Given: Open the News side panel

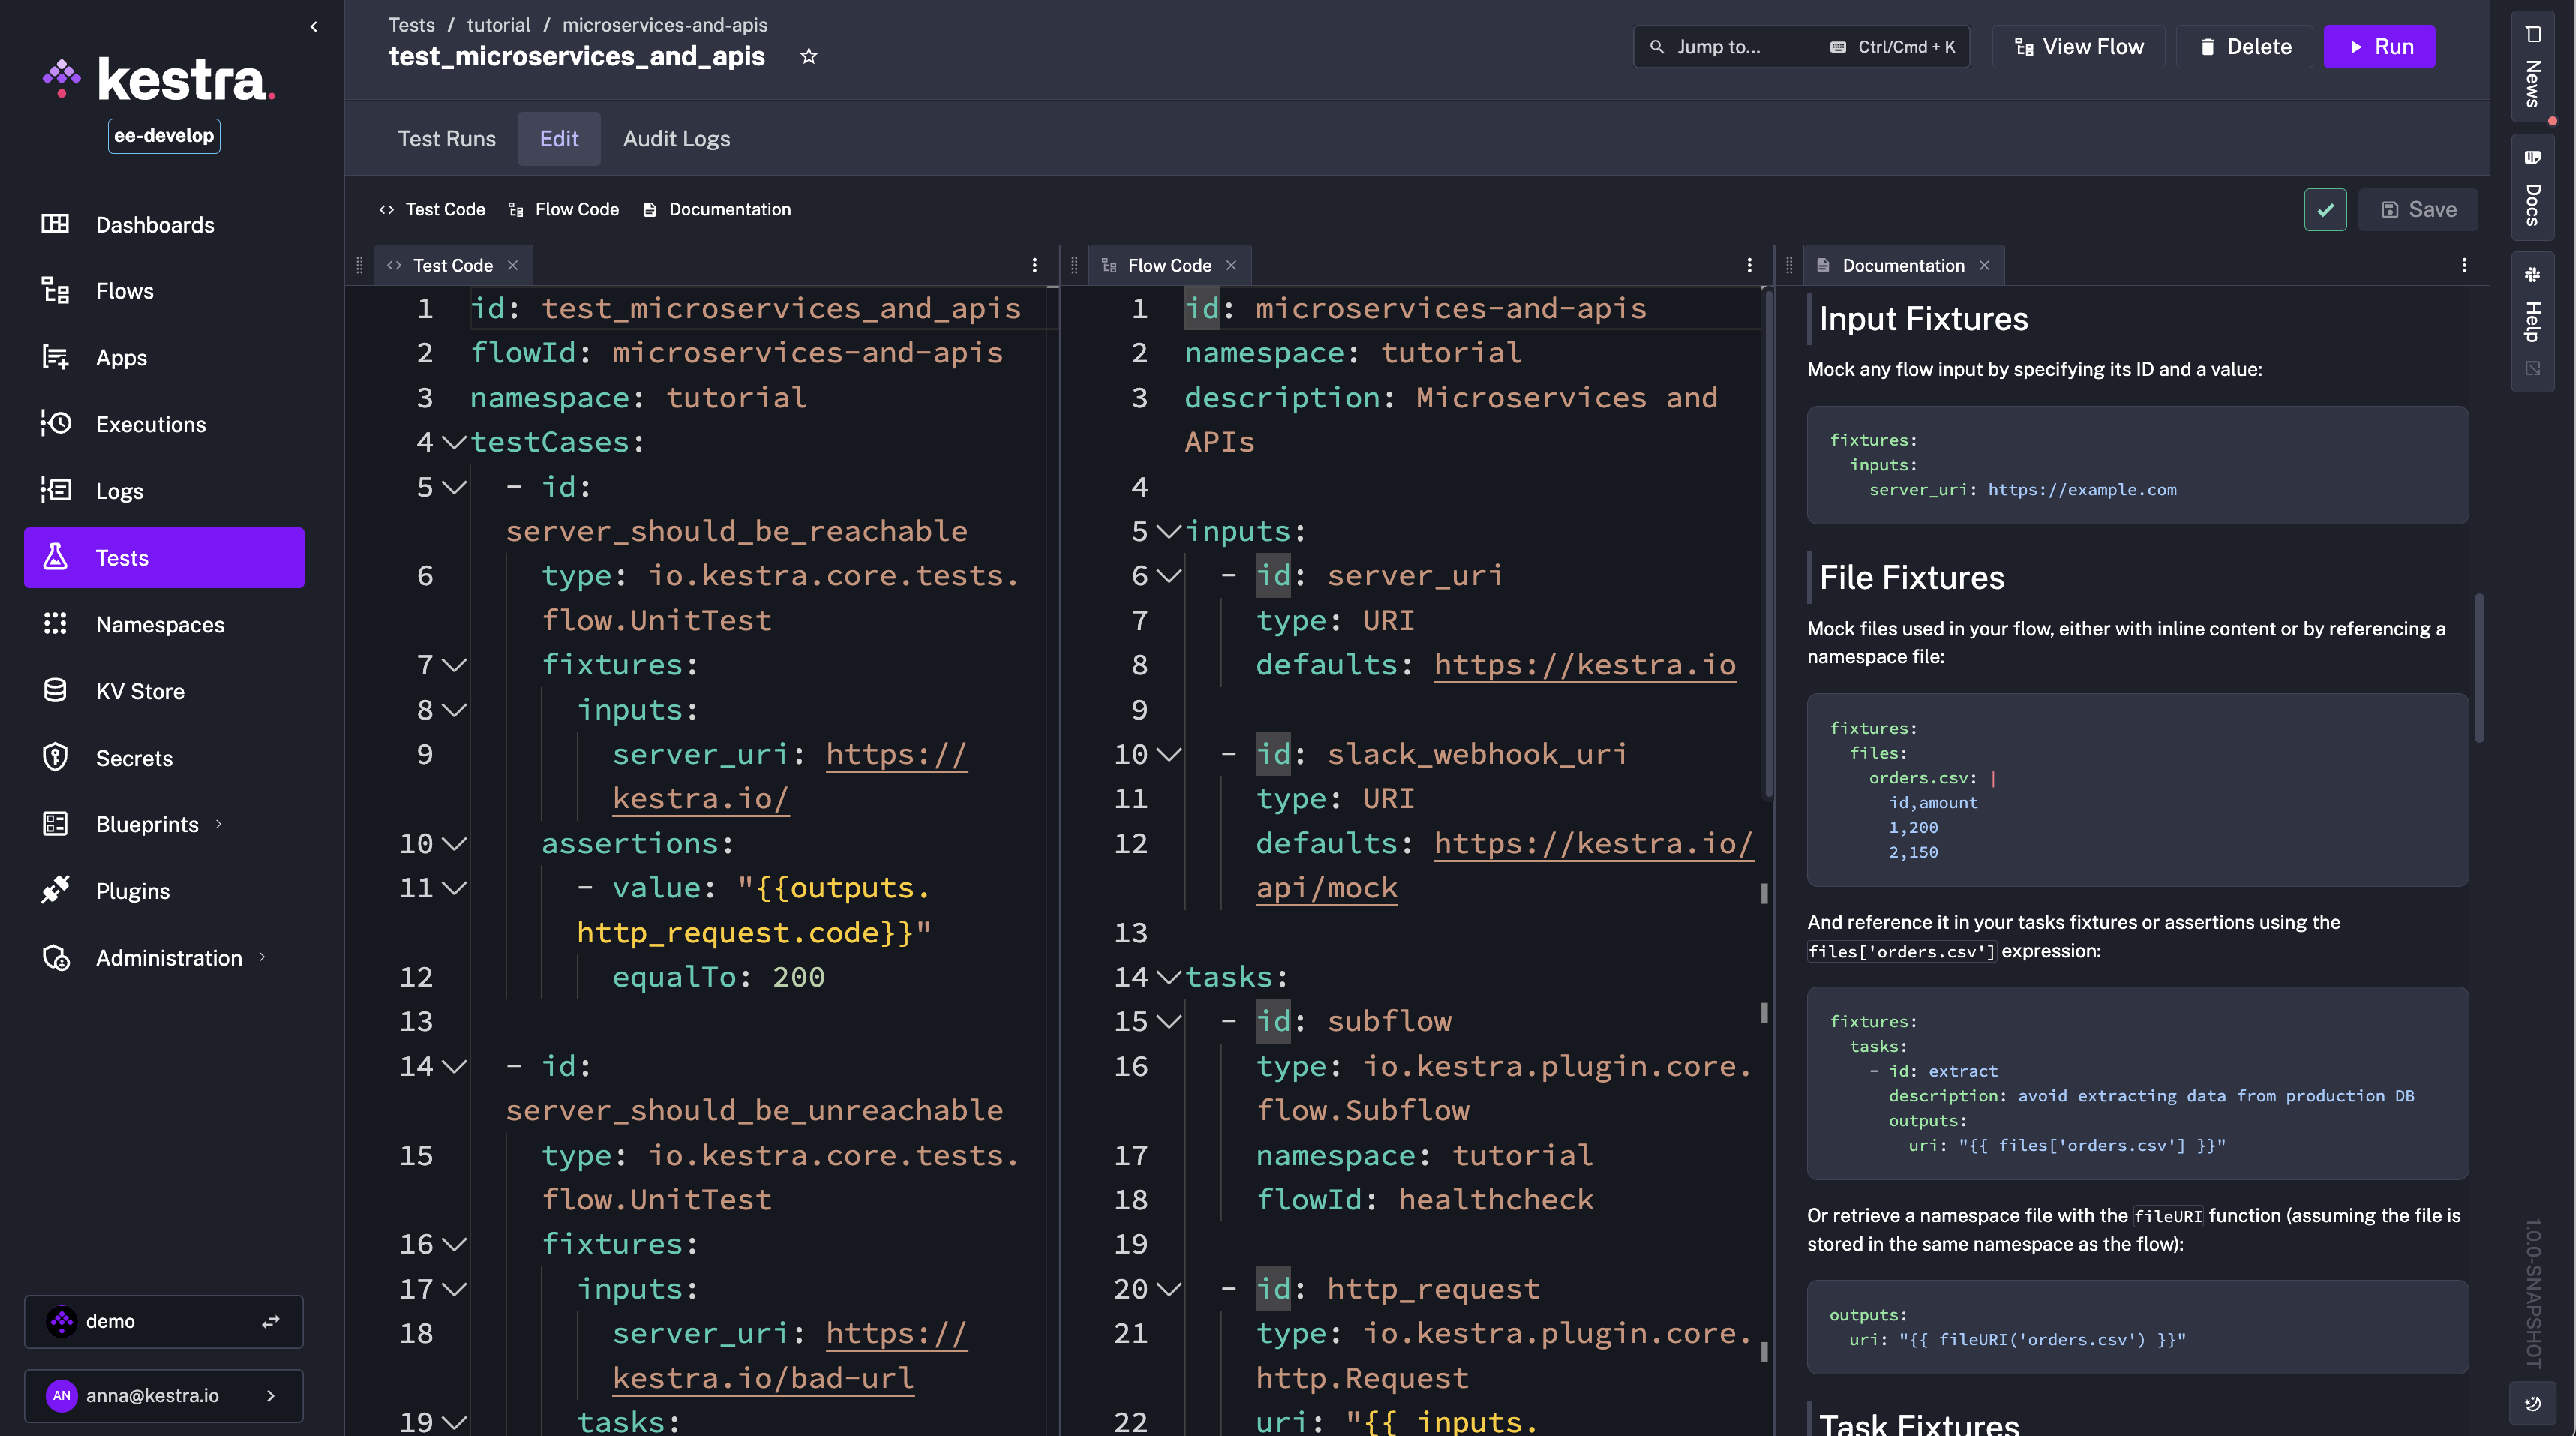Looking at the screenshot, I should (x=2532, y=66).
